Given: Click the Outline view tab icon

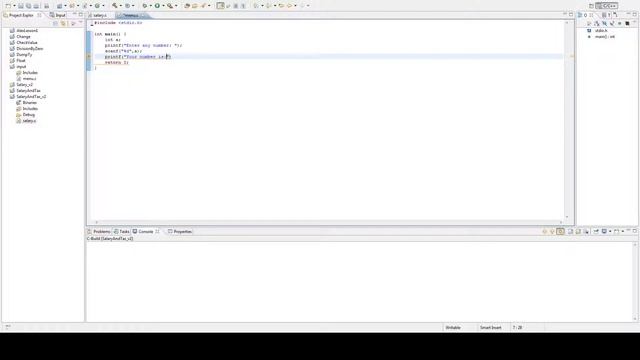Looking at the screenshot, I should [x=580, y=15].
